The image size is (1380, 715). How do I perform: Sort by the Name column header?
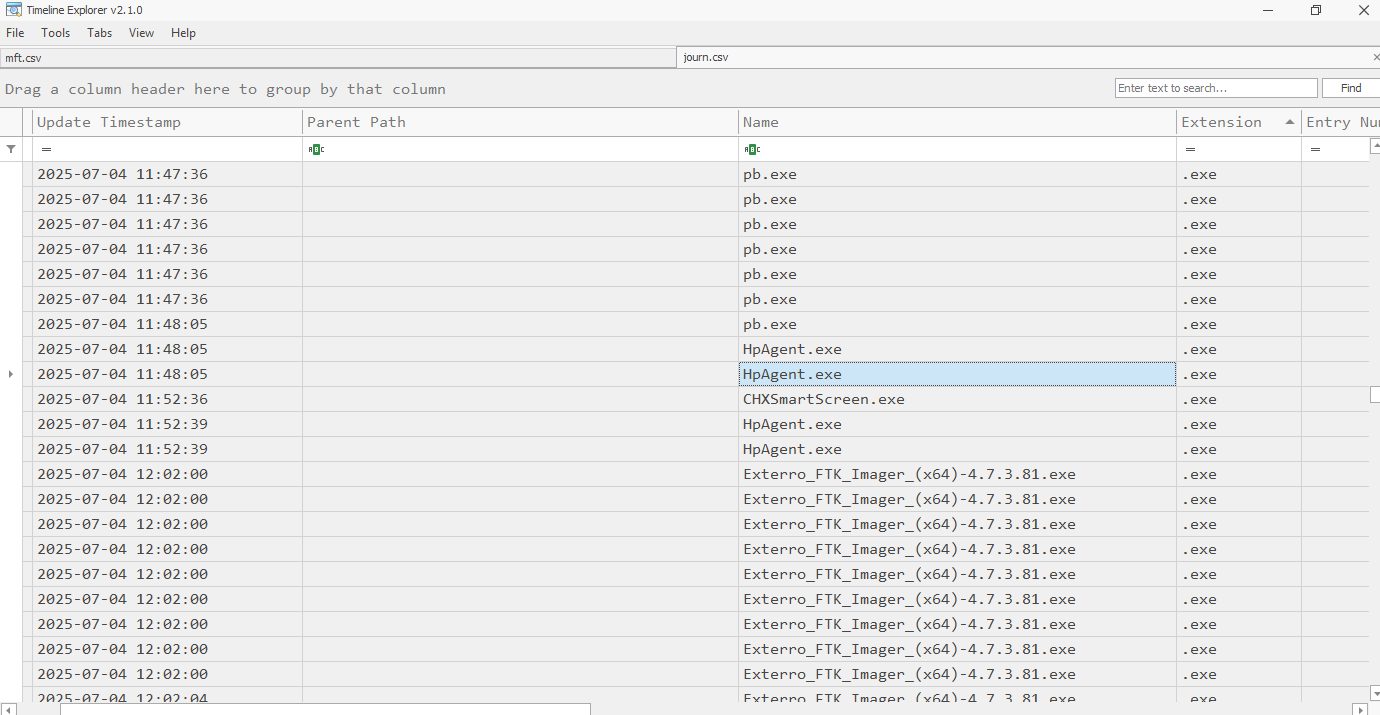(x=956, y=122)
